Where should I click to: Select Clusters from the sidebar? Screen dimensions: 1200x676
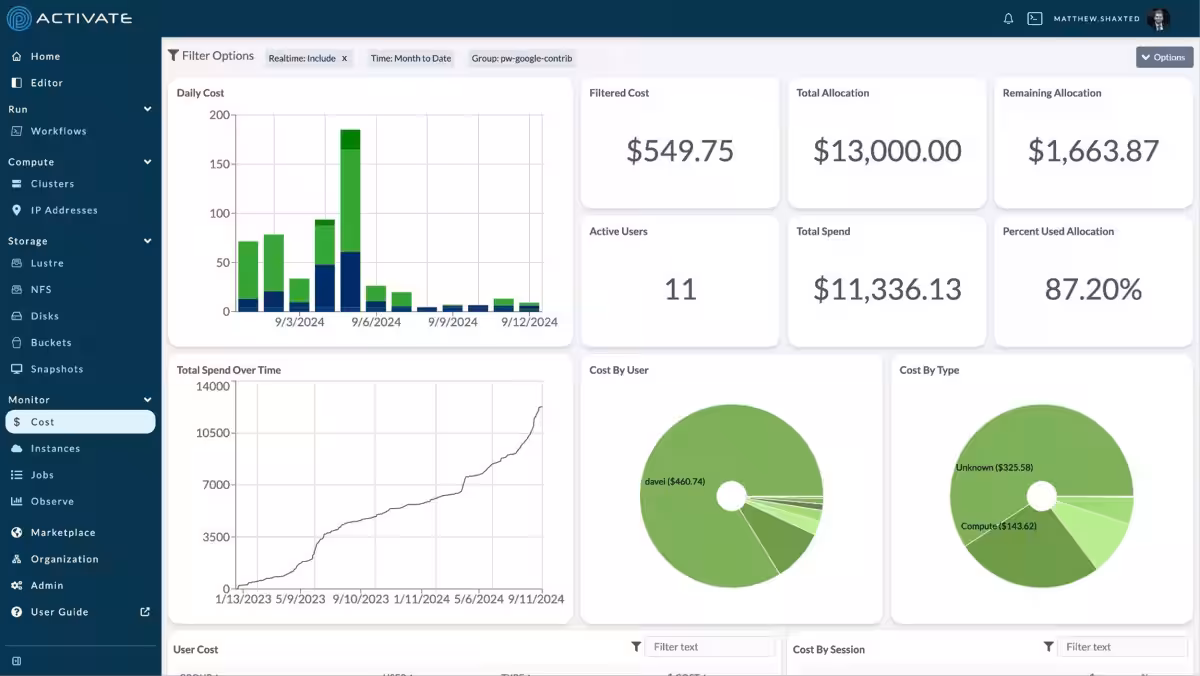[x=52, y=184]
